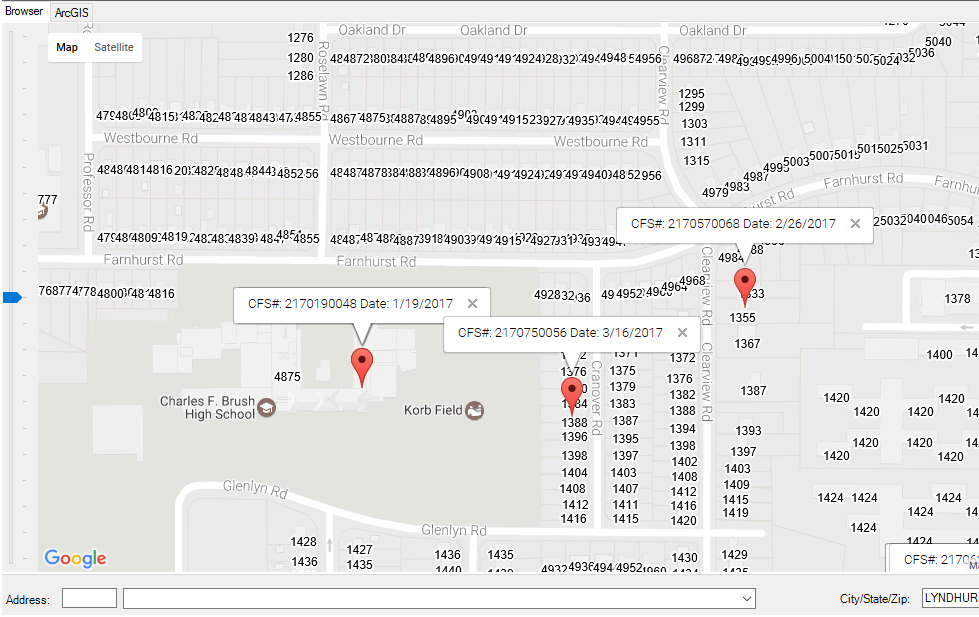Screen dimensions: 979x617
Task: Click house number "1428" on the map
Action: point(303,541)
